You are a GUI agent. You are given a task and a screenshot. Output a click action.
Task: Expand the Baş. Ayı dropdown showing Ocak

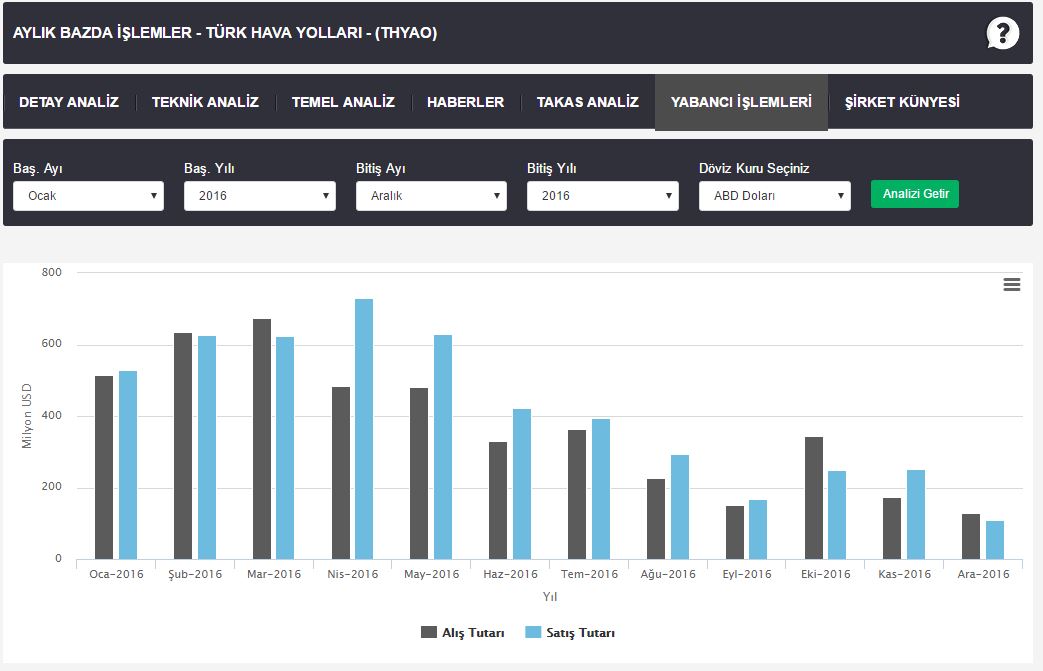point(88,196)
